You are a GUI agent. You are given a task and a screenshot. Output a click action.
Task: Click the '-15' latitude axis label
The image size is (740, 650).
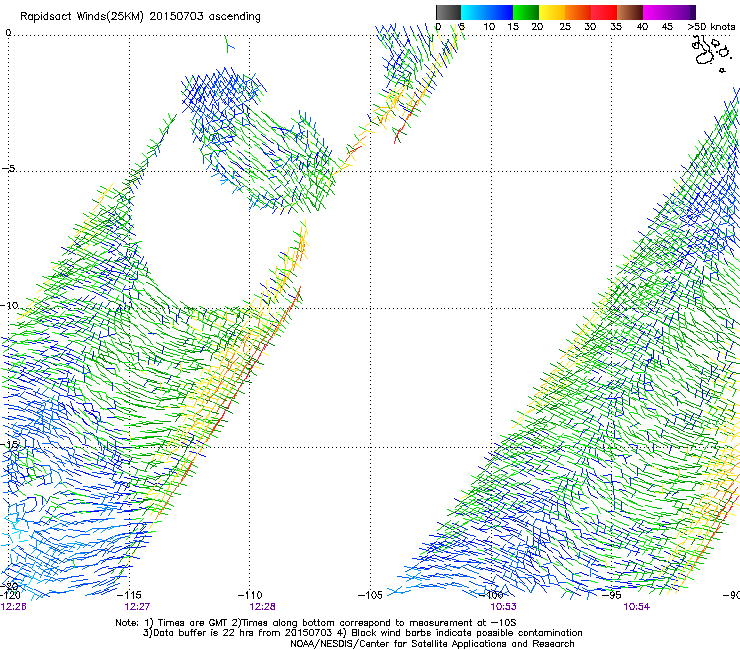9,444
